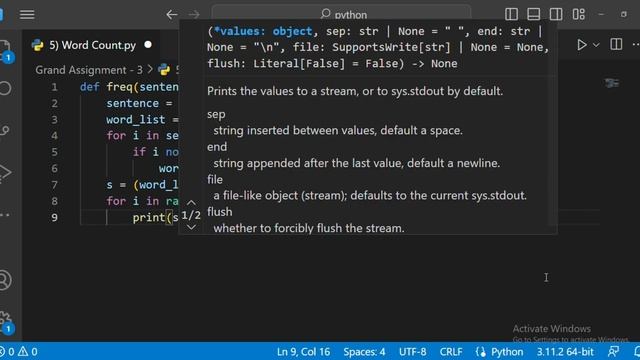Show next signature with down chevron
The width and height of the screenshot is (640, 360).
pyautogui.click(x=191, y=227)
